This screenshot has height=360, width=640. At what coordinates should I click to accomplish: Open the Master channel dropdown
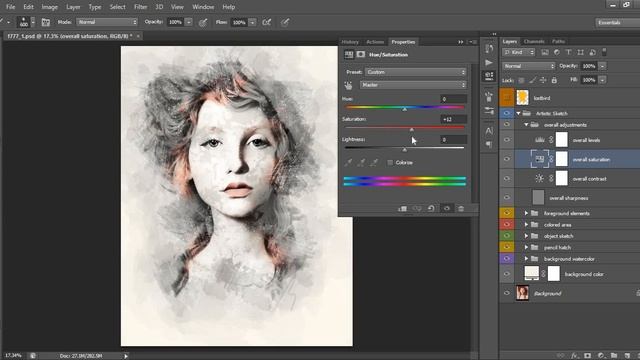413,85
